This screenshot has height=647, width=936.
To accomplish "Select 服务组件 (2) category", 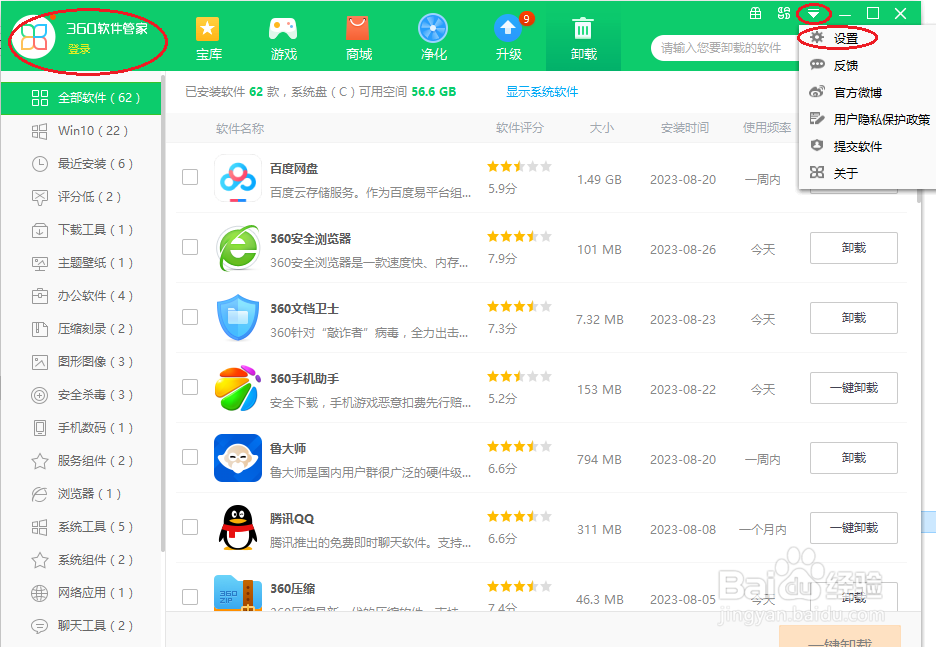I will click(81, 461).
